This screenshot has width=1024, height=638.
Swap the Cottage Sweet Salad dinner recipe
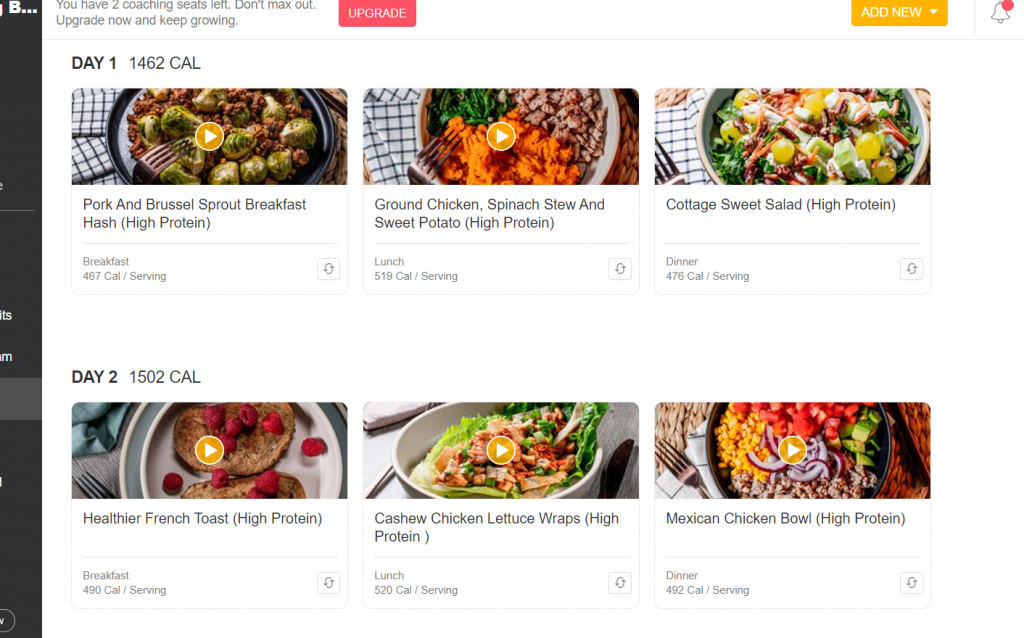pos(911,269)
